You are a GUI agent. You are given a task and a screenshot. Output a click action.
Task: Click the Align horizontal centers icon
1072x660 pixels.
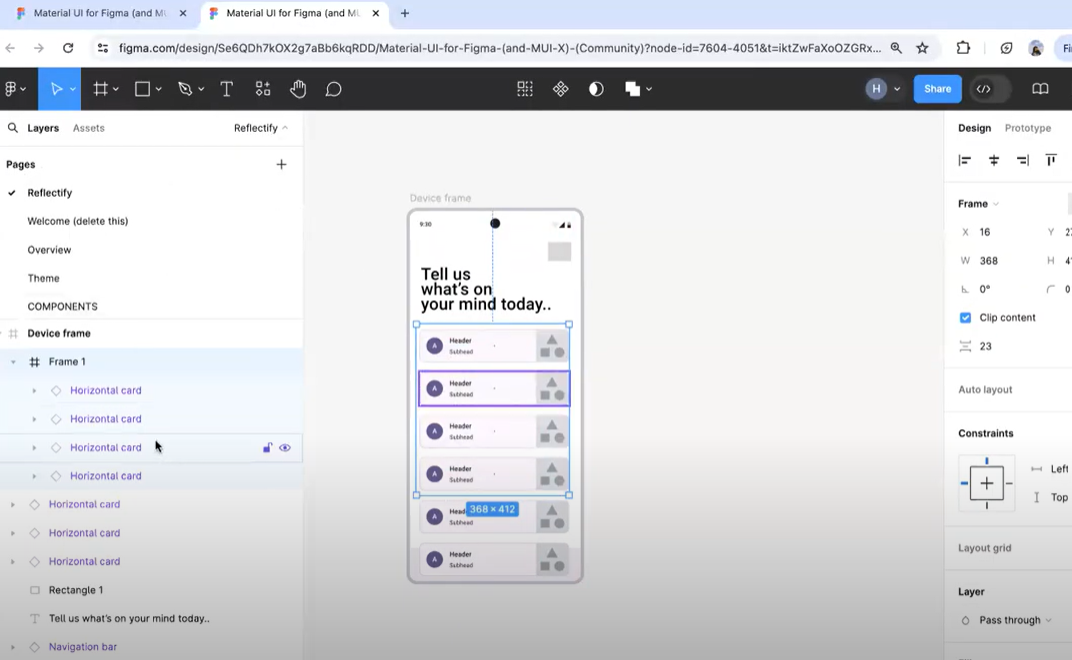coord(994,160)
